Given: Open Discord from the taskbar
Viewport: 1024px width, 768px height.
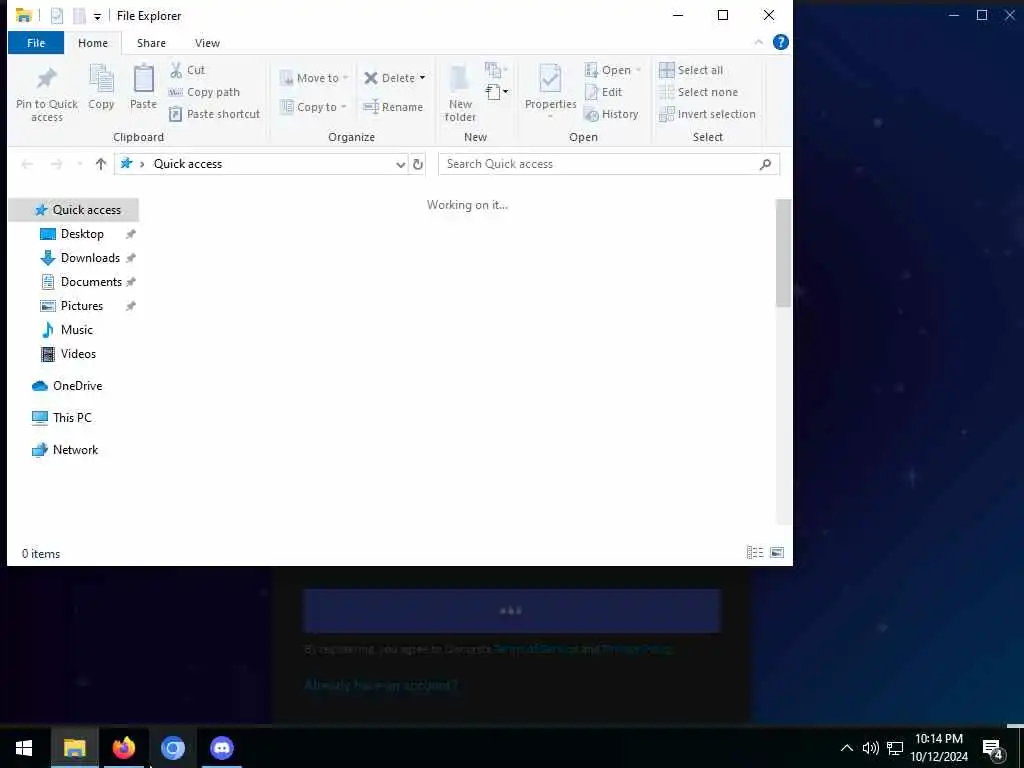Looking at the screenshot, I should (x=222, y=748).
